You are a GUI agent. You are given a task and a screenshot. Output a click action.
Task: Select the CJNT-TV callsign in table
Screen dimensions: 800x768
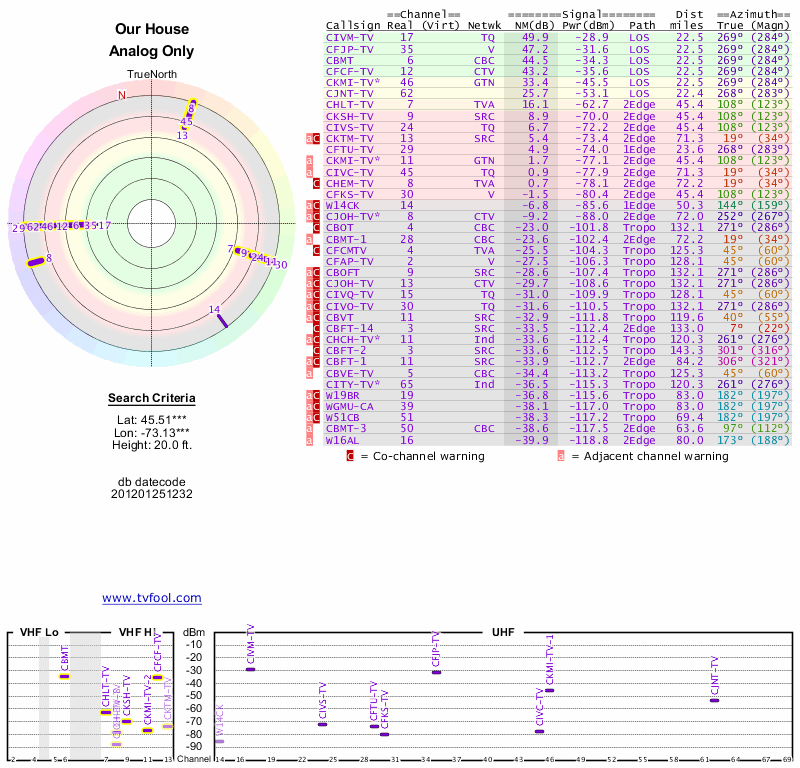349,94
